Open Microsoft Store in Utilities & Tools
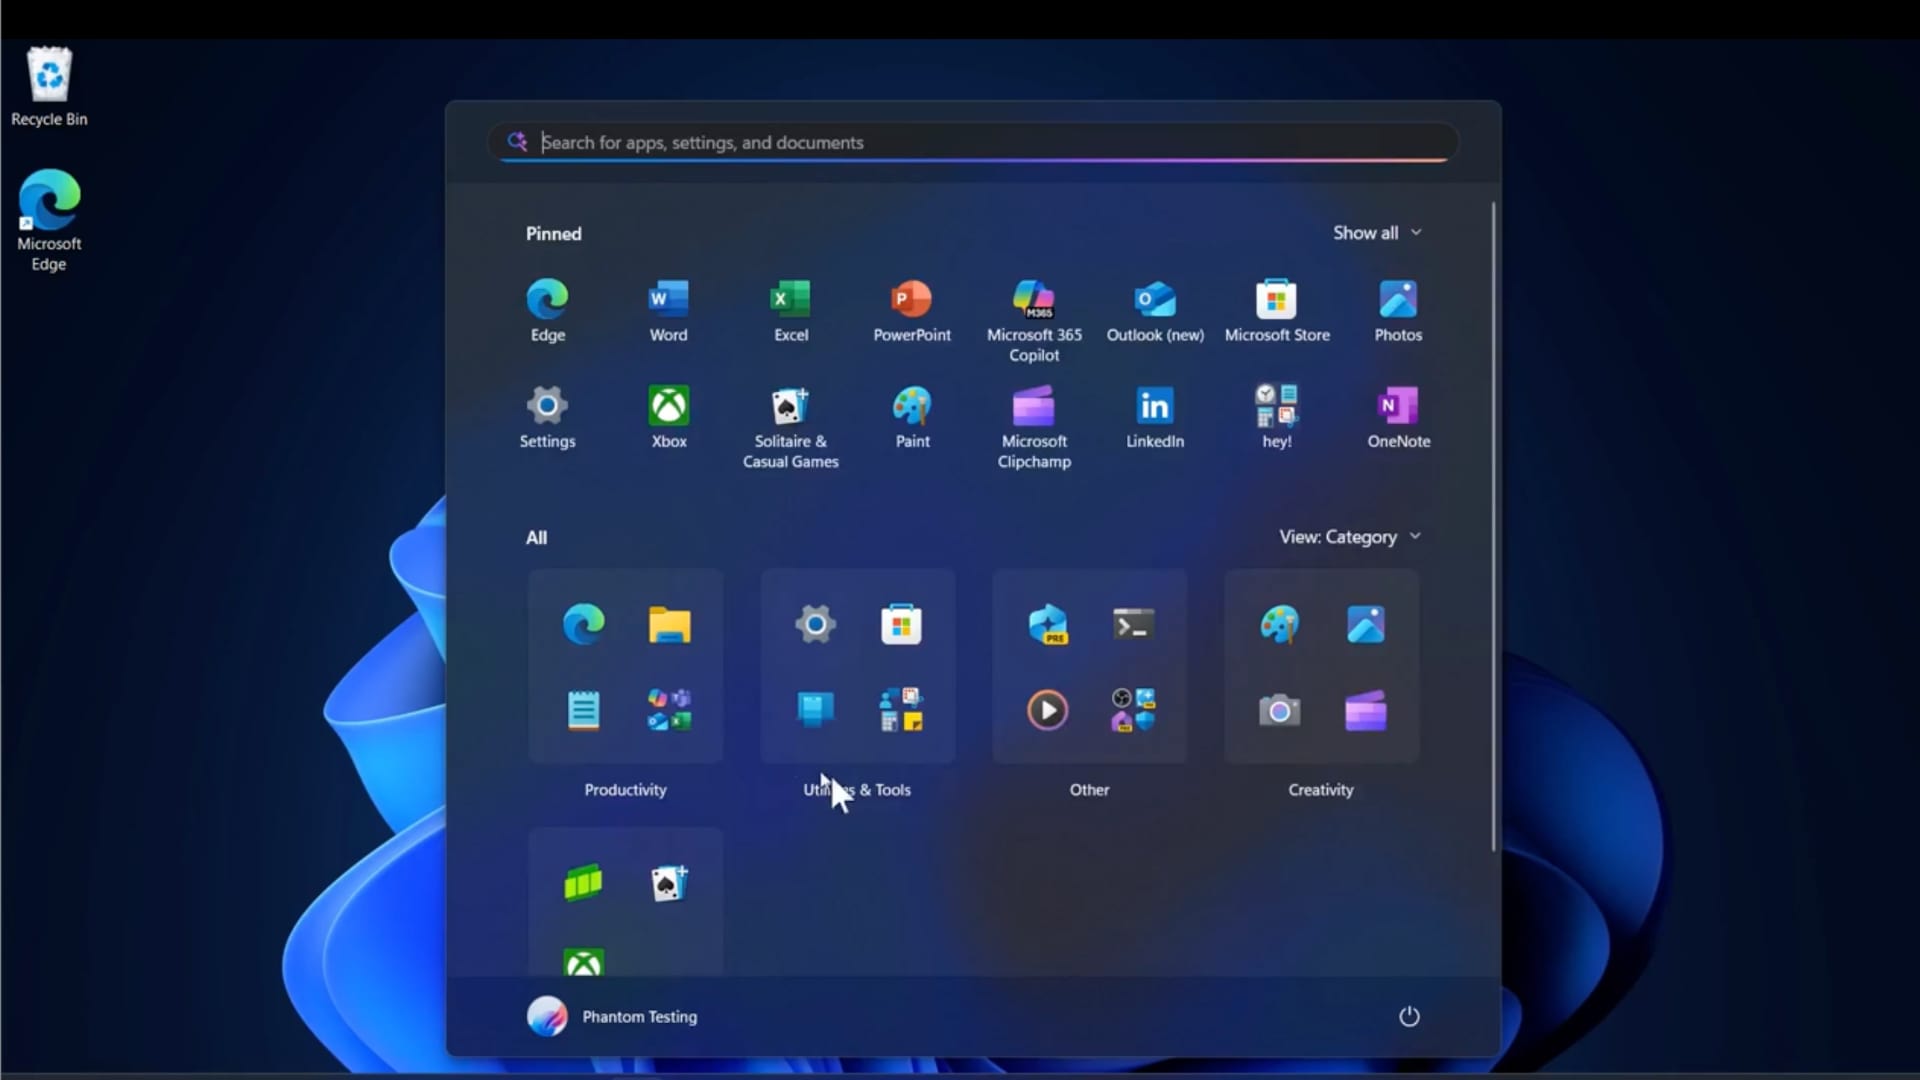Screen dimensions: 1920x1080 click(901, 624)
